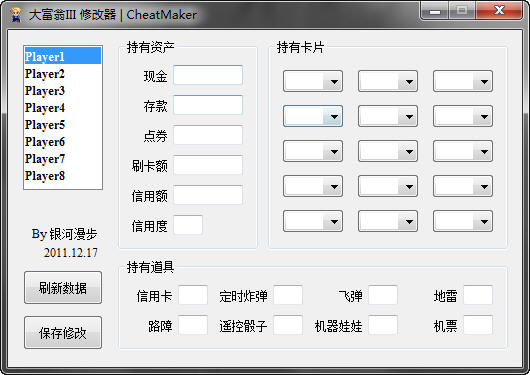The image size is (530, 375).
Task: Click the app icon in the title bar
Action: tap(16, 15)
